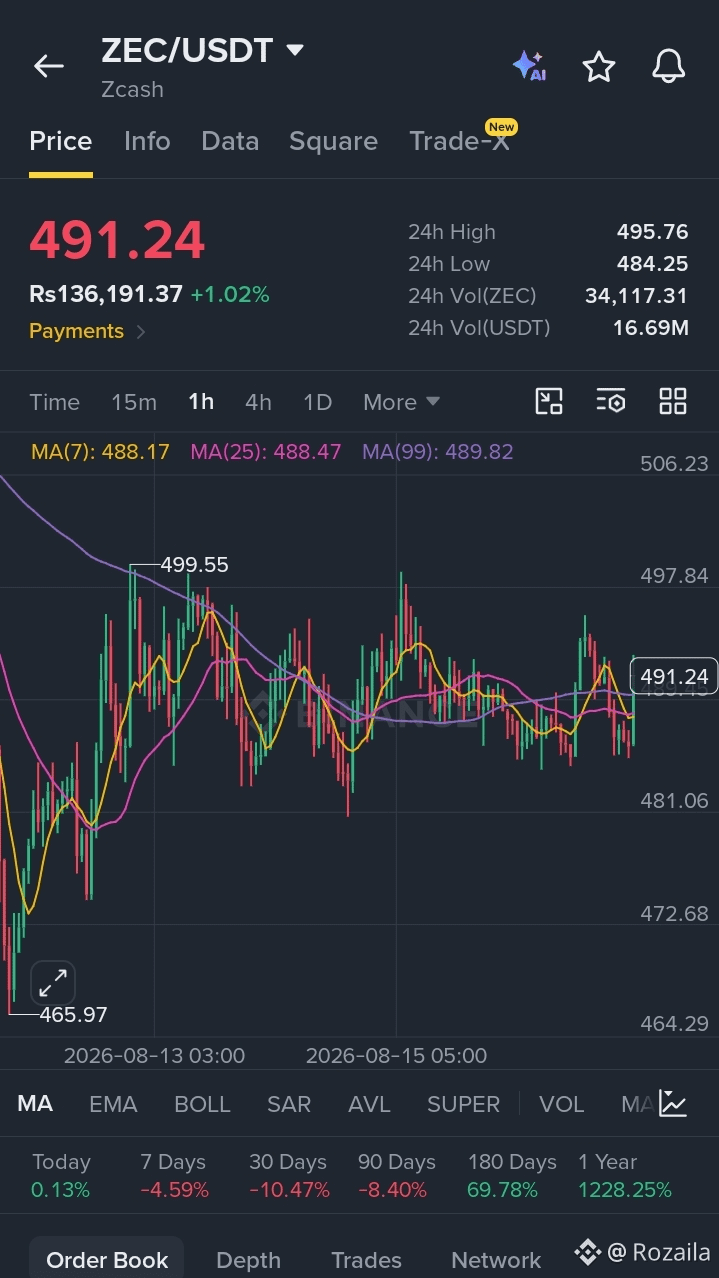Screen dimensions: 719x1278
Task: Select the 1D interval
Action: [x=317, y=402]
